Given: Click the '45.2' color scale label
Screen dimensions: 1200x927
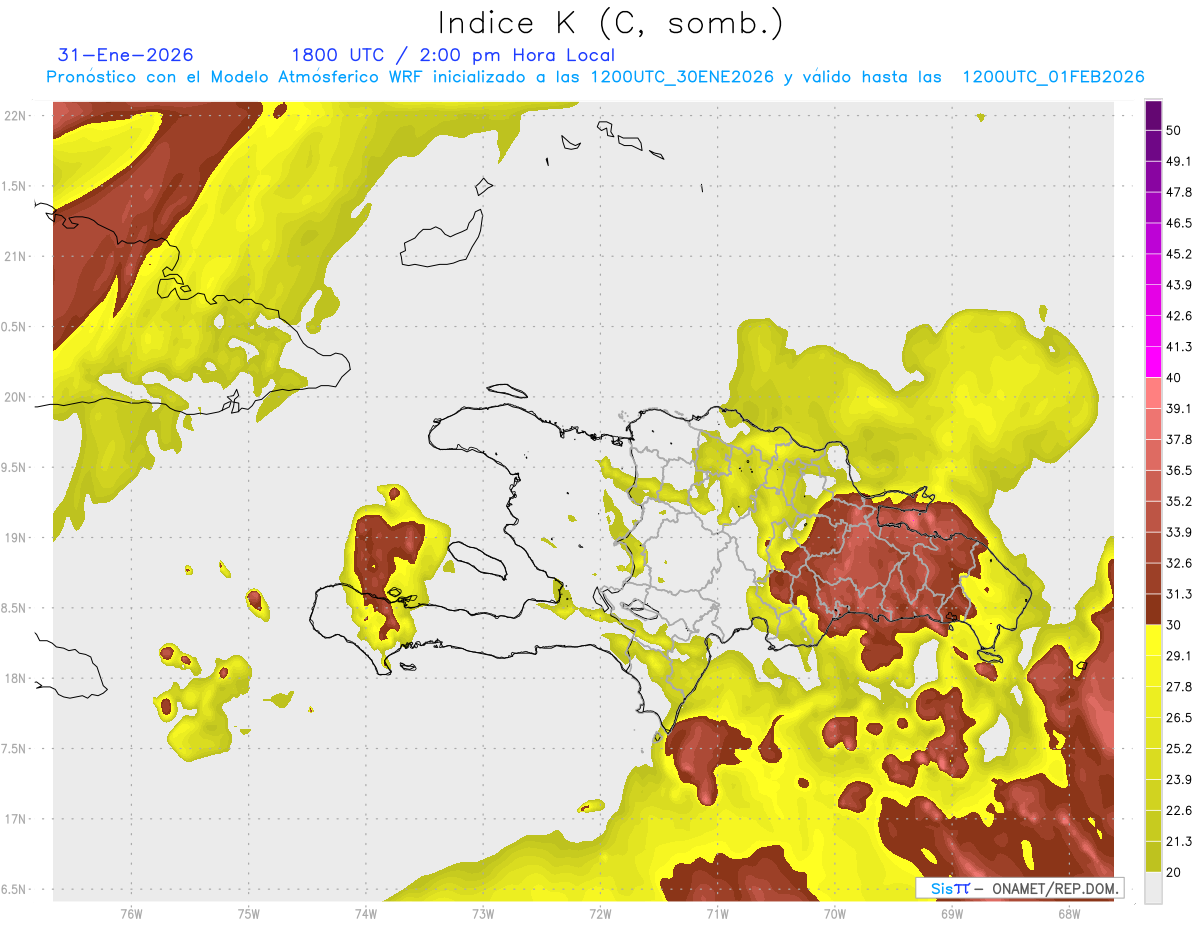Looking at the screenshot, I should pos(1179,254).
